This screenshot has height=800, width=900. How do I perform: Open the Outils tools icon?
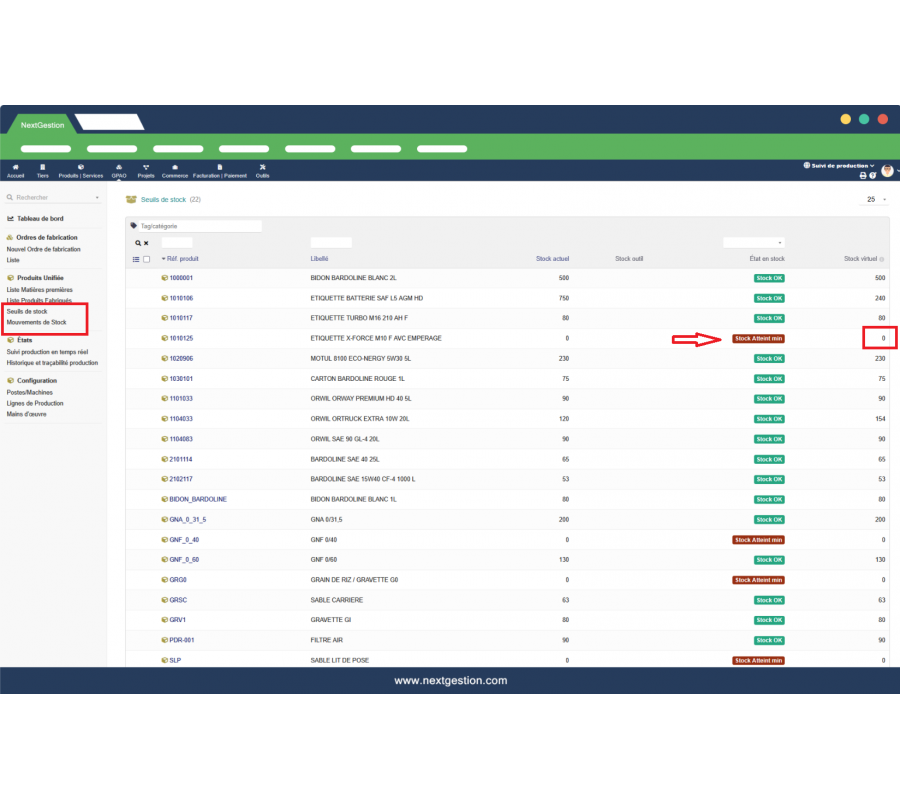tap(262, 170)
